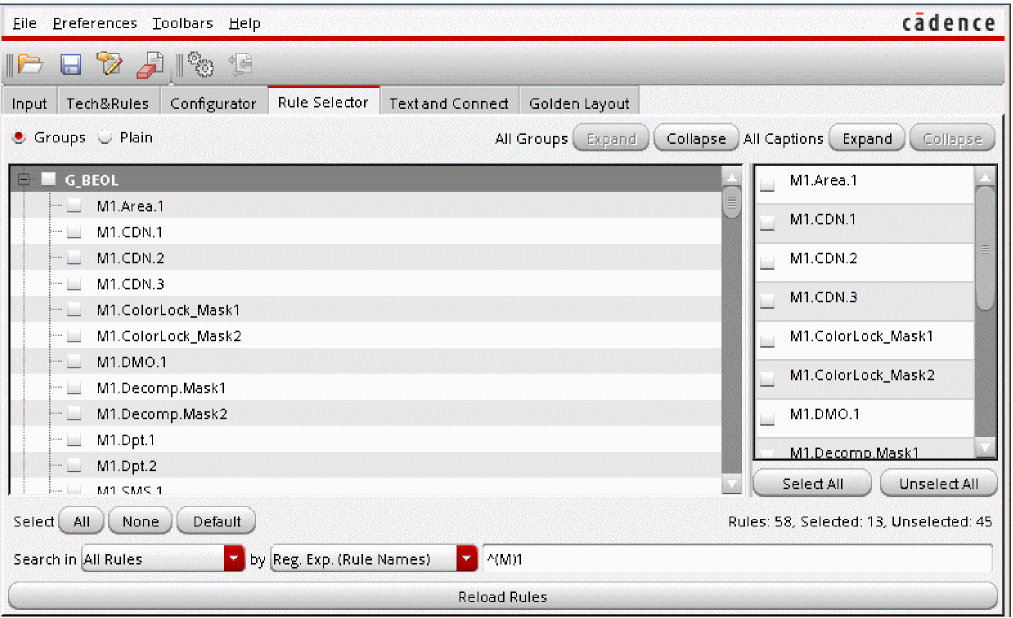This screenshot has width=1013, height=618.
Task: Check M1.CDN.2 in the tree list
Action: (x=74, y=257)
